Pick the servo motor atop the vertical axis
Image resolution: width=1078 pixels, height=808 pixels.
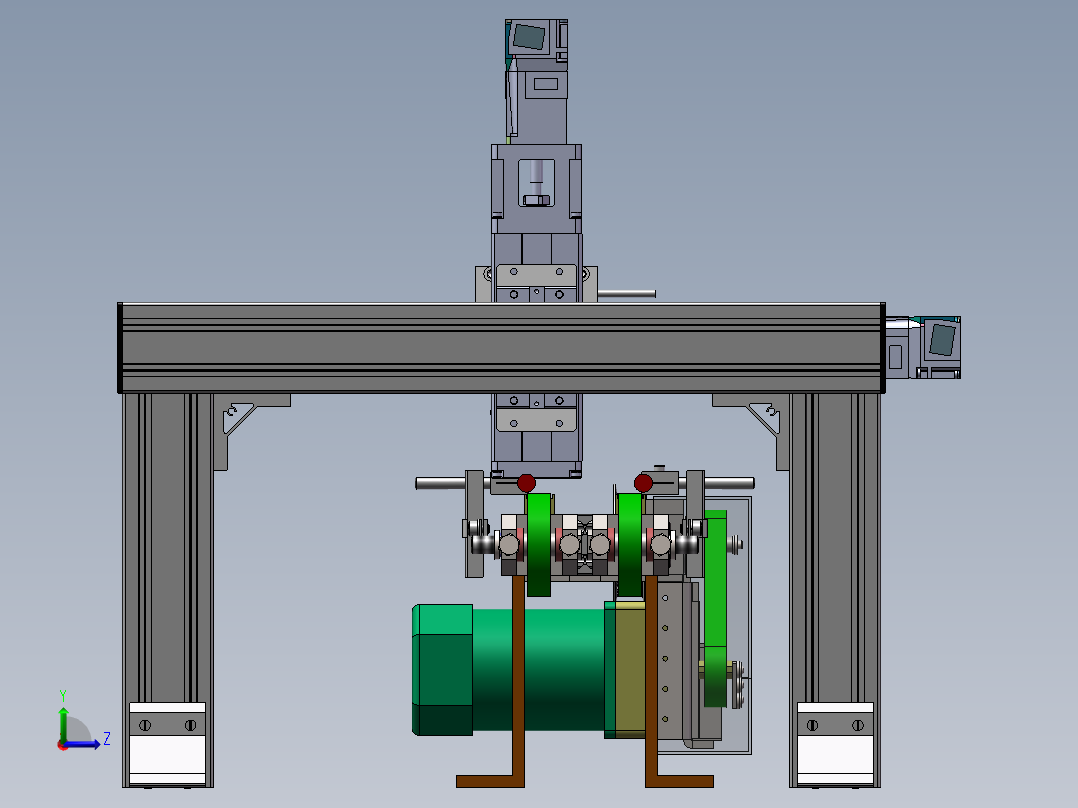click(x=537, y=81)
